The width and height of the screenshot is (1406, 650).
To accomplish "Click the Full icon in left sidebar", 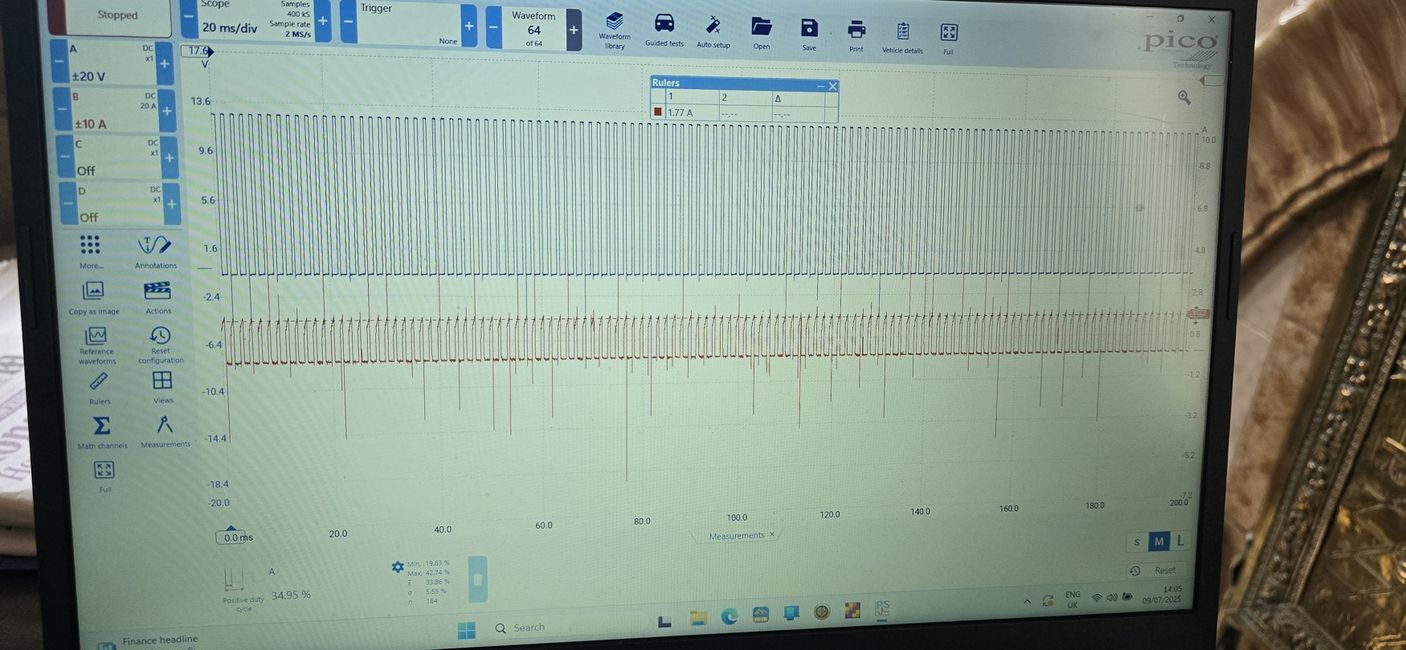I will pos(104,475).
